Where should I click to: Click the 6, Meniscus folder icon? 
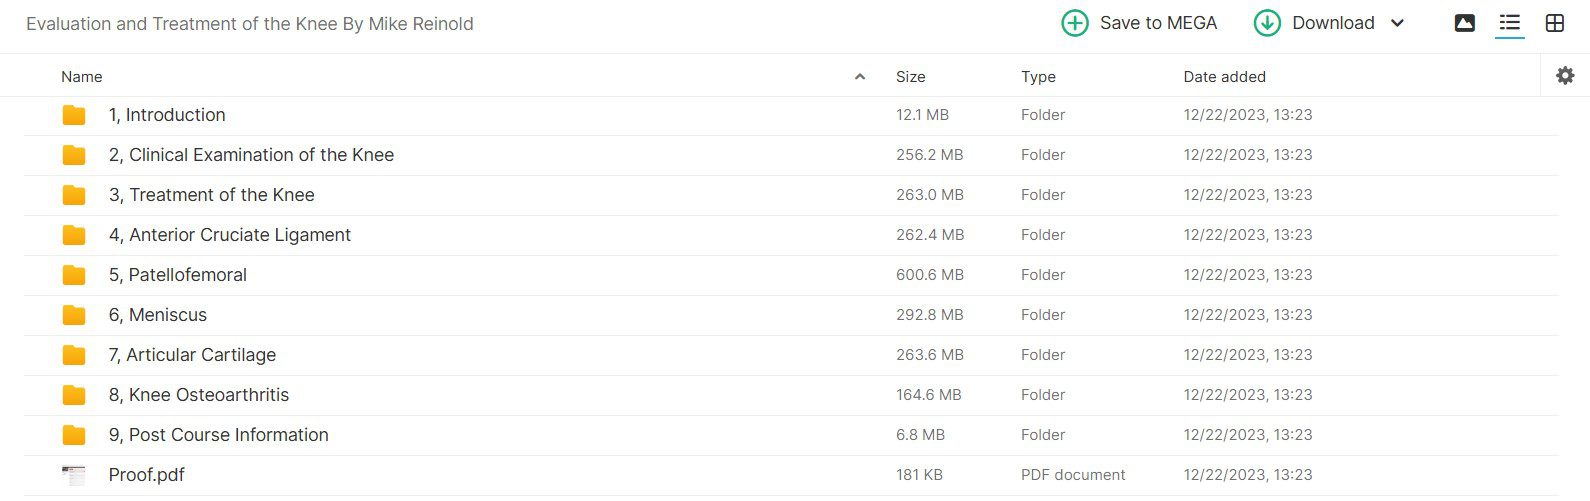[x=74, y=315]
